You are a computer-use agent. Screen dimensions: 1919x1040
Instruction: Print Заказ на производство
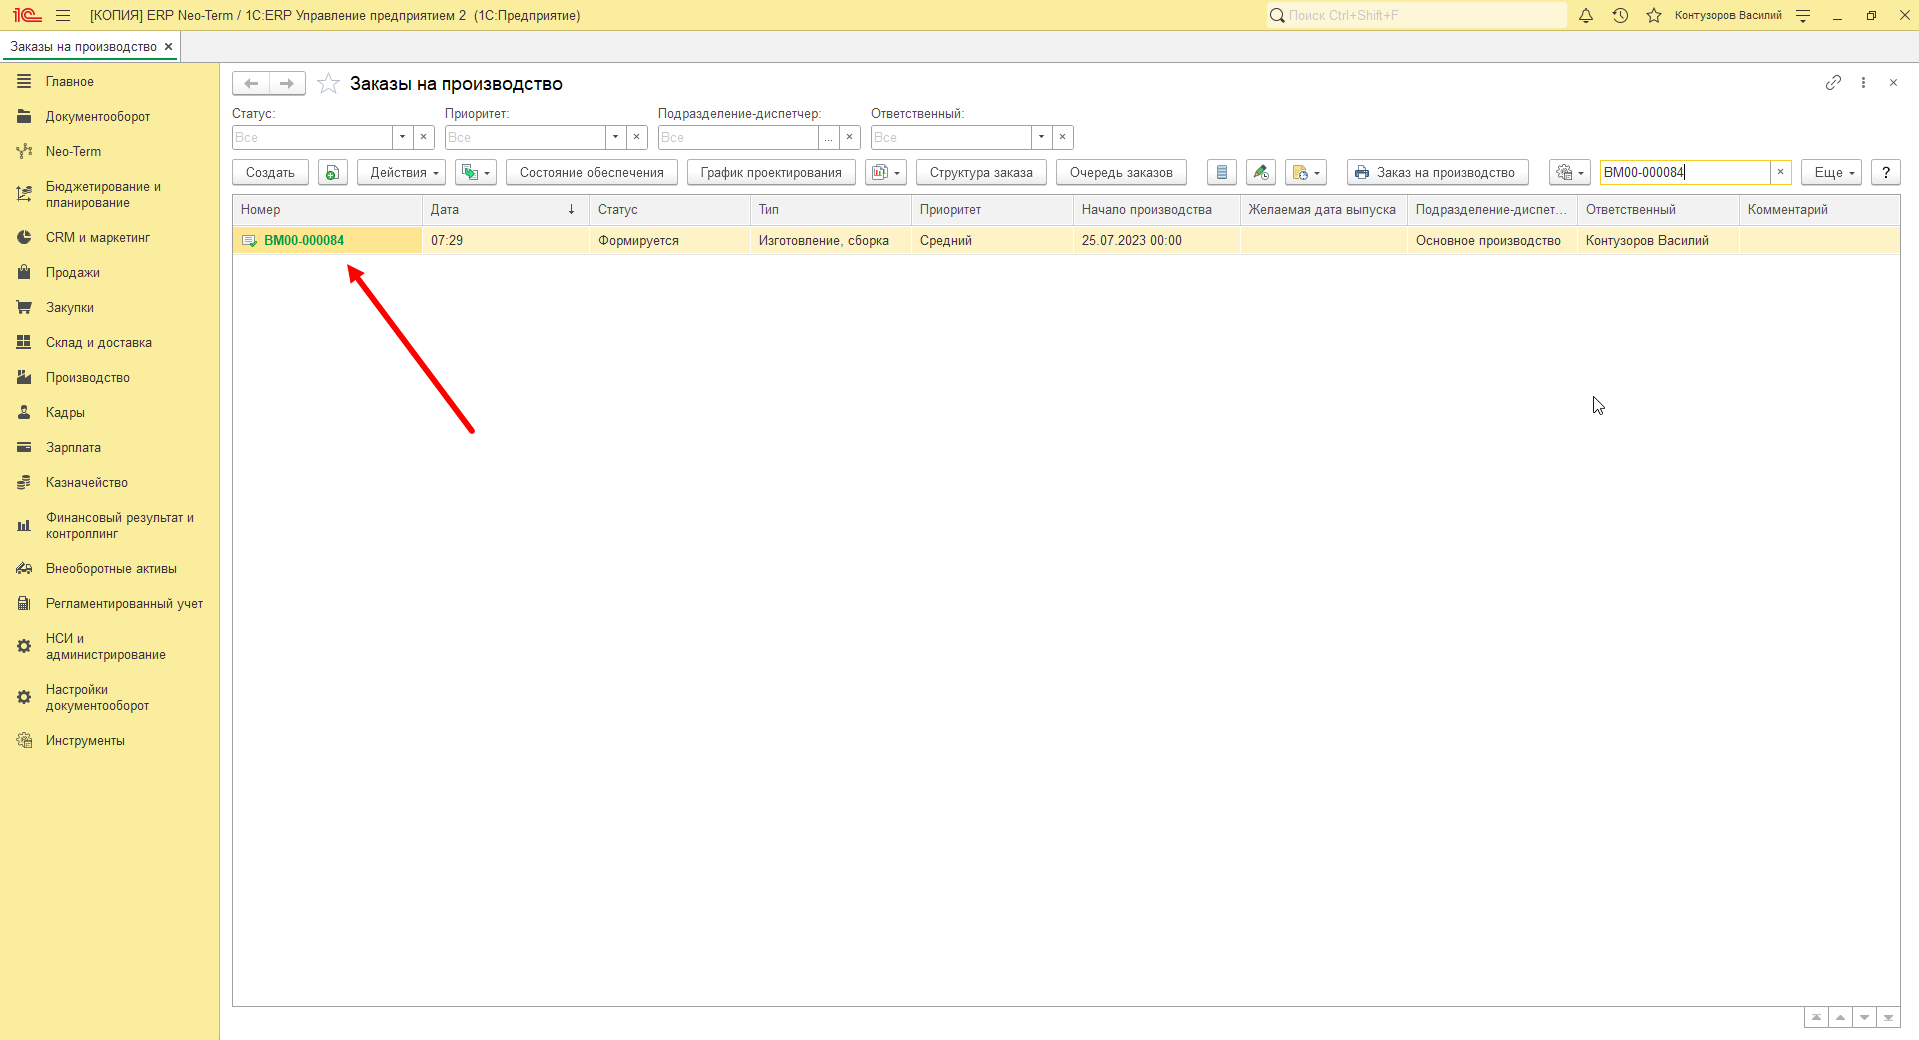(x=1437, y=172)
